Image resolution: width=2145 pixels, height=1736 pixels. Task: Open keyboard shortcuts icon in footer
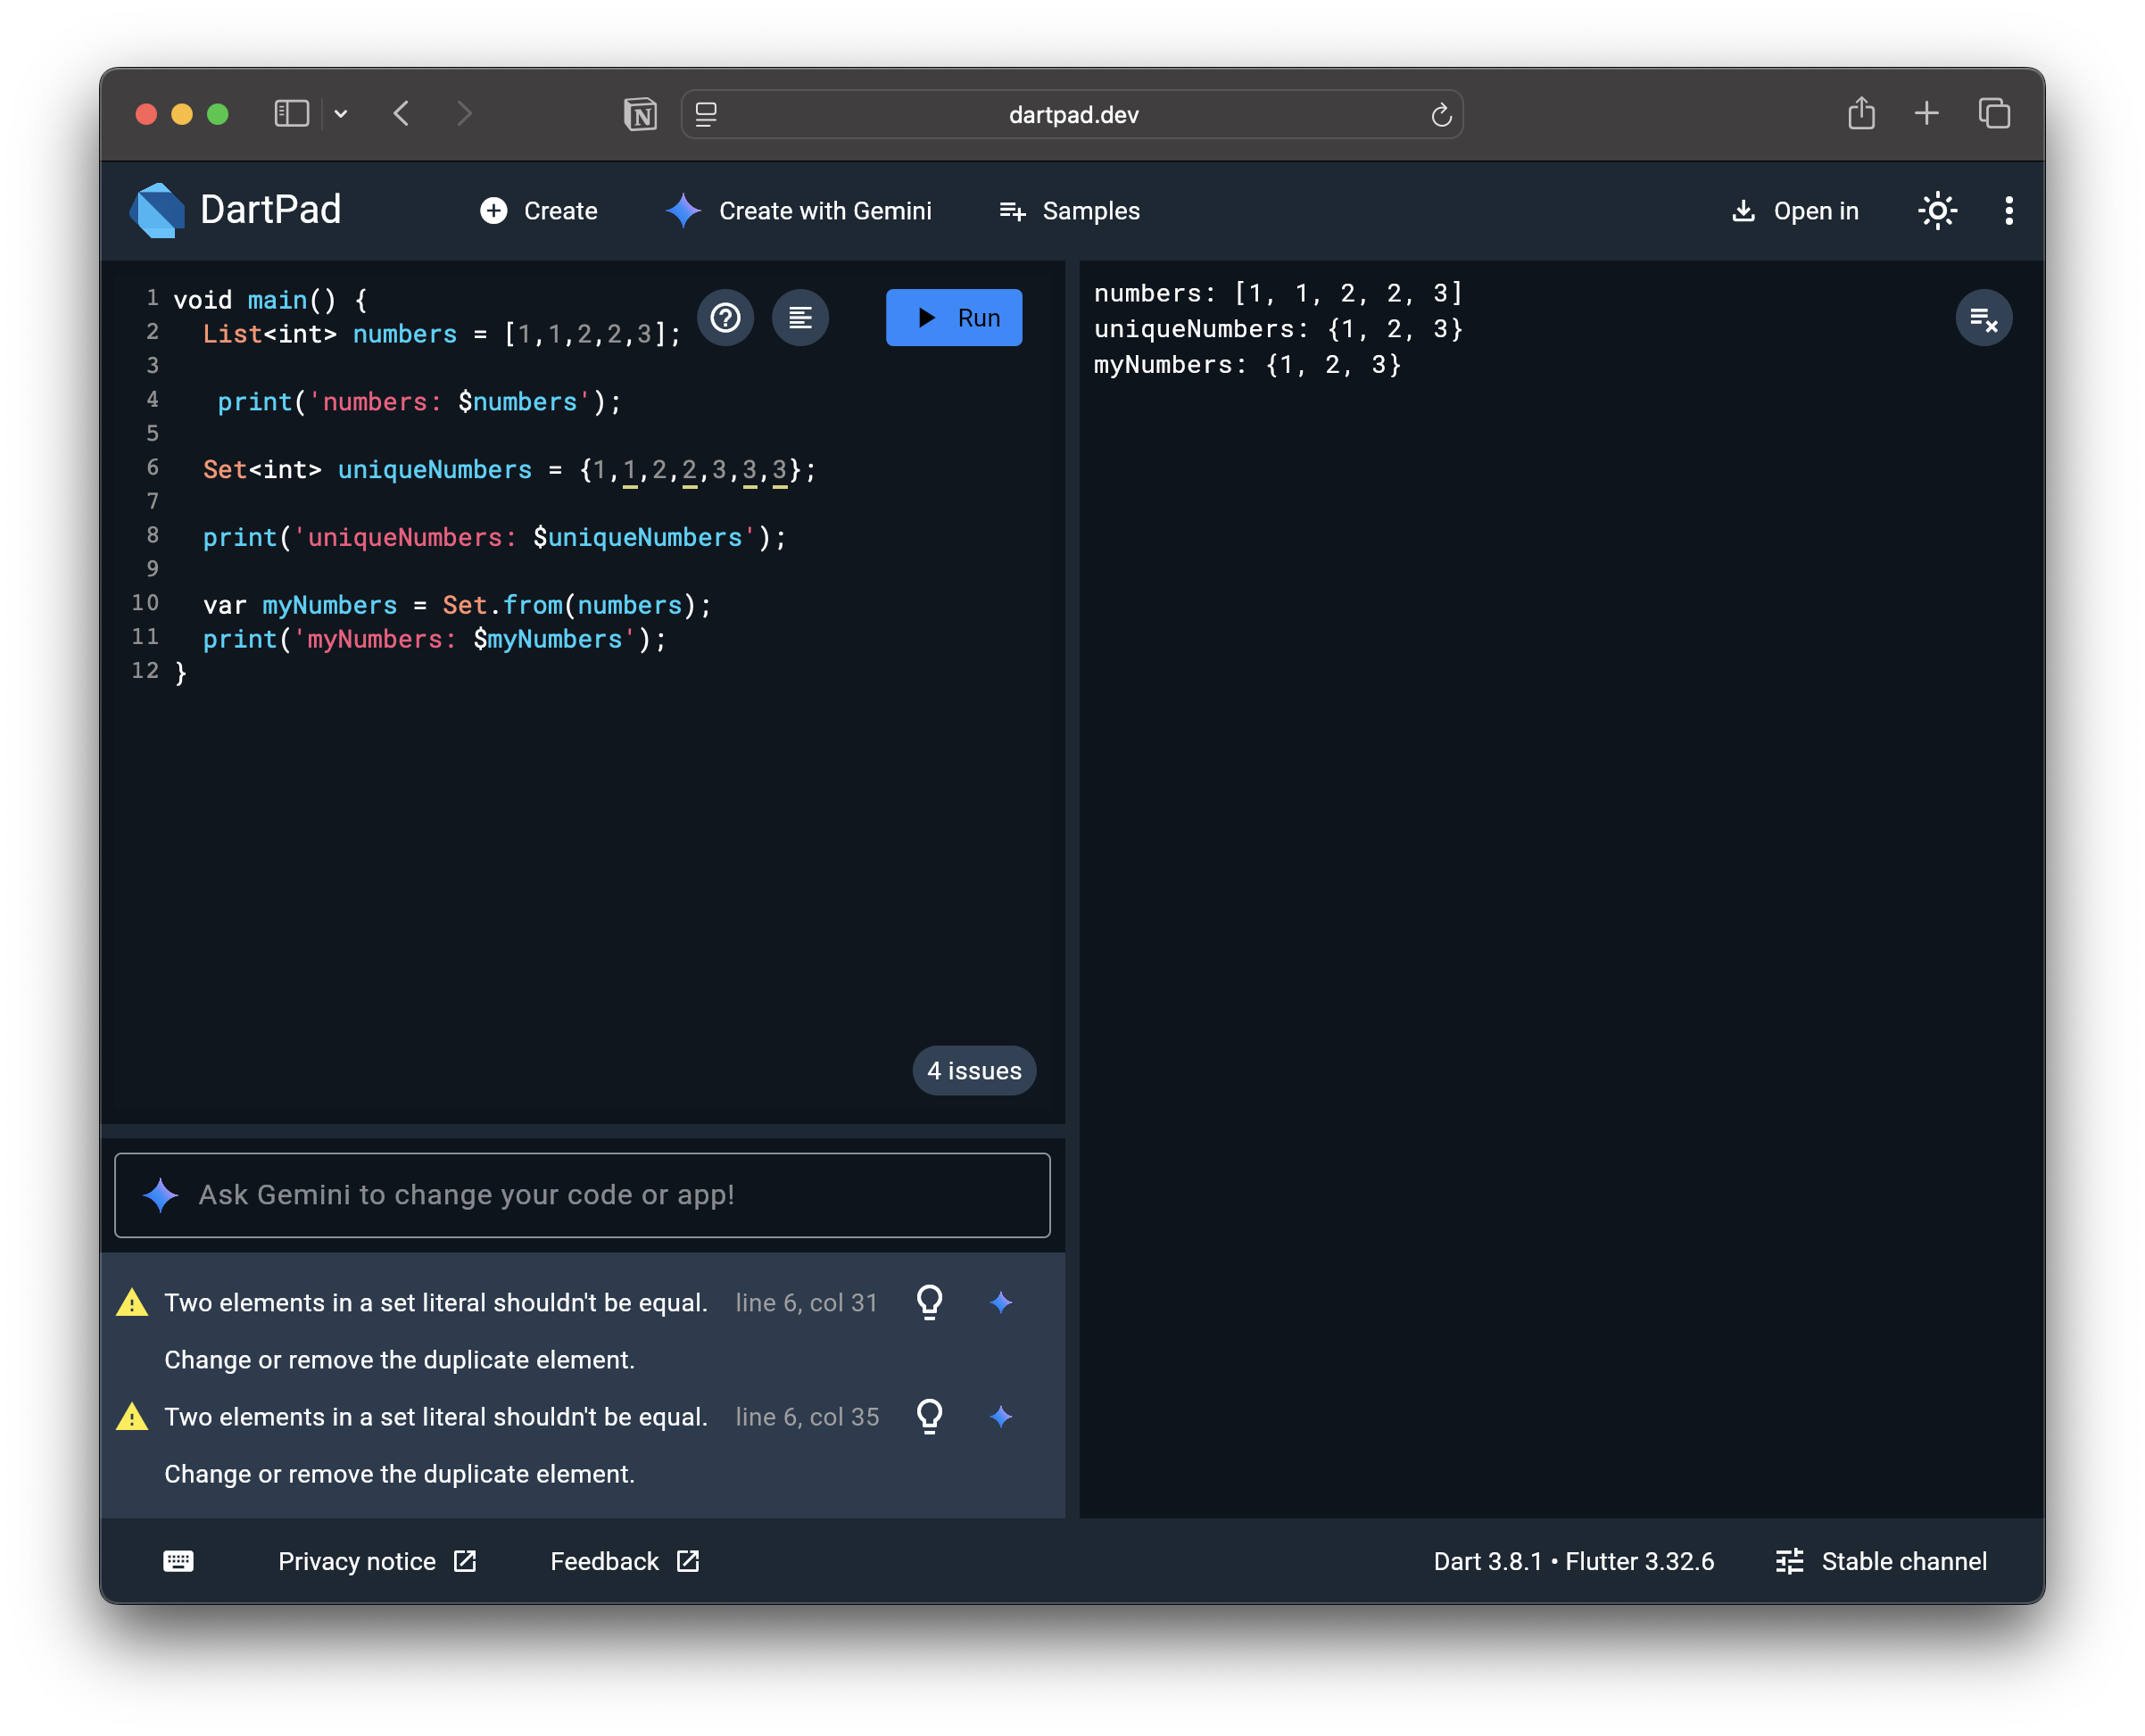tap(178, 1561)
